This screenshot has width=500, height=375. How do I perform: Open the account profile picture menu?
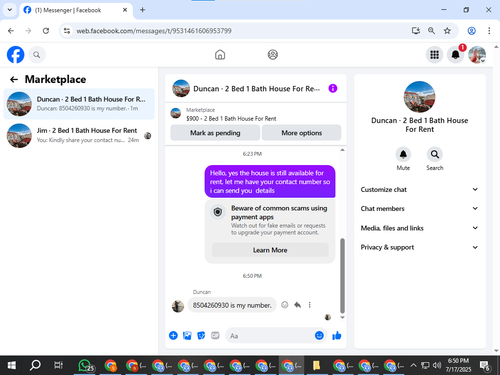[x=477, y=55]
